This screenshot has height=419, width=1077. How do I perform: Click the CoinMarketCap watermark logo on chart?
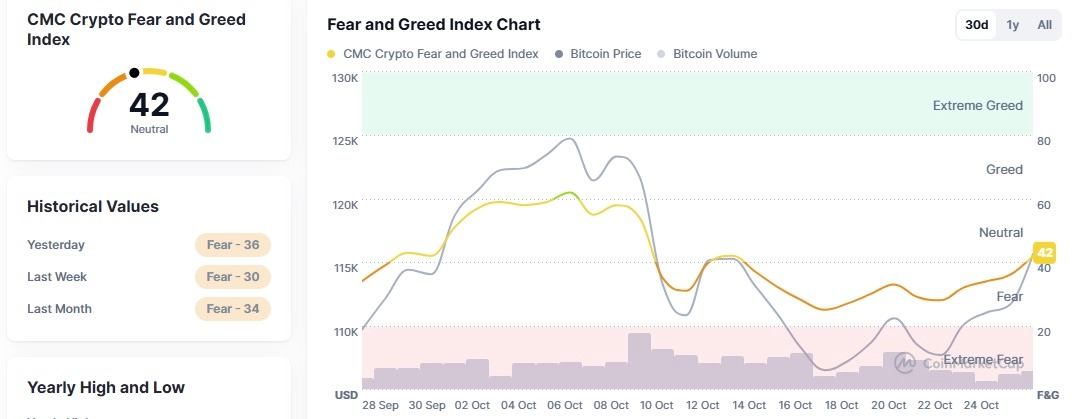(907, 363)
